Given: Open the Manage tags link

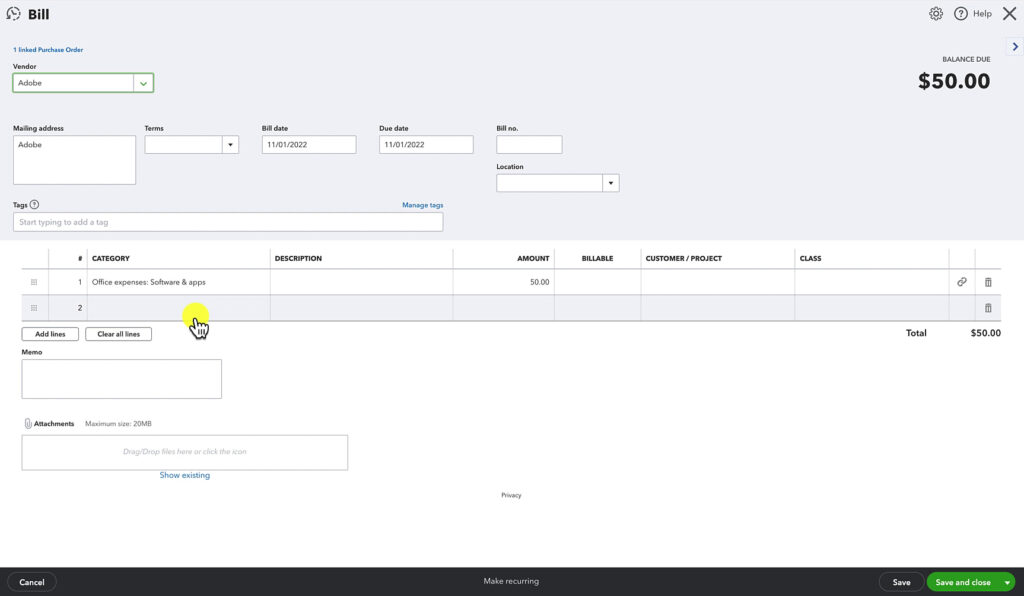Looking at the screenshot, I should pos(422,204).
